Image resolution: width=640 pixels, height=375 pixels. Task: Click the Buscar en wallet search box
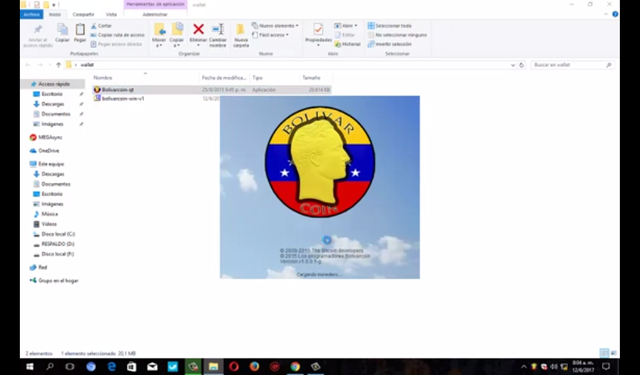pyautogui.click(x=572, y=65)
